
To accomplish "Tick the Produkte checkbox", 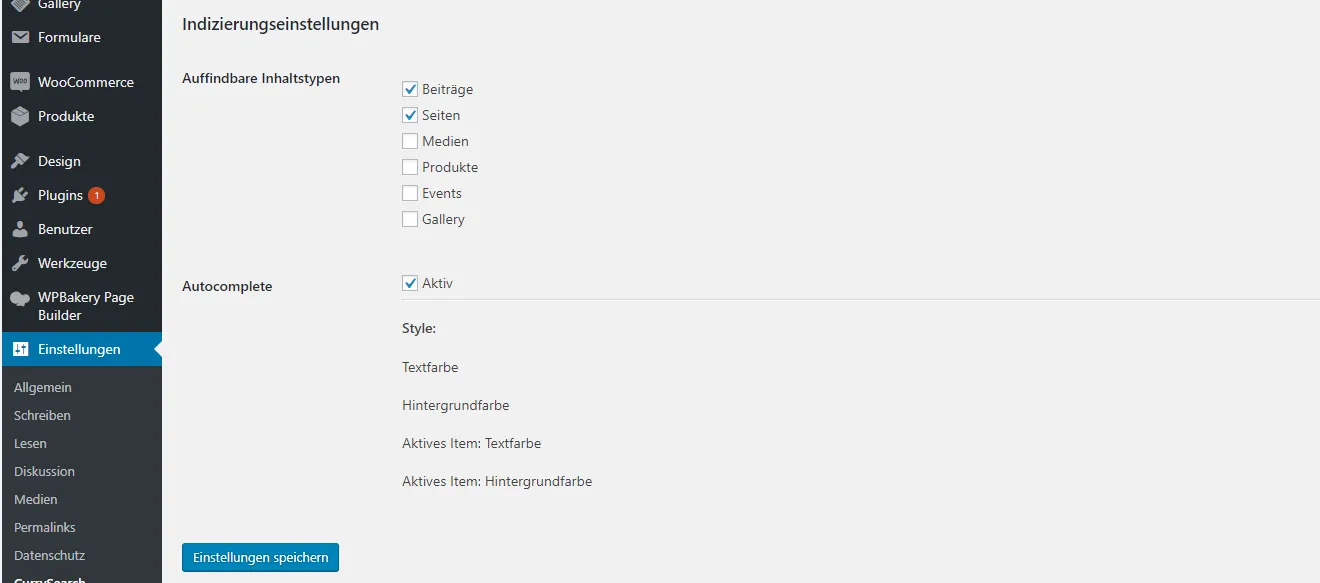I will [410, 167].
